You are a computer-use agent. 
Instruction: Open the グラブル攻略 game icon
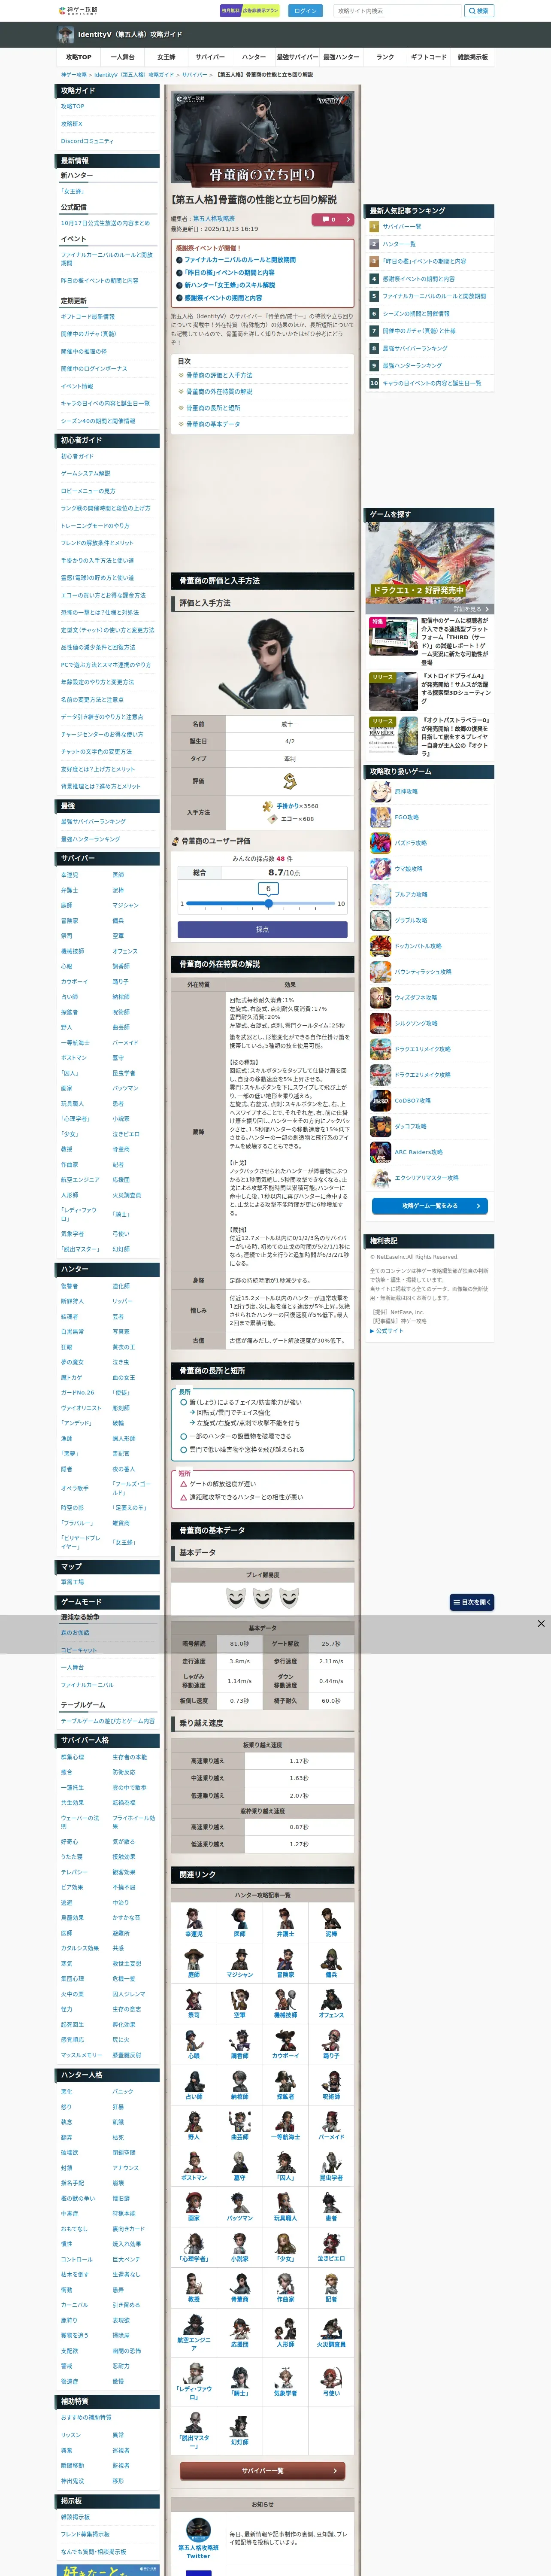(380, 920)
